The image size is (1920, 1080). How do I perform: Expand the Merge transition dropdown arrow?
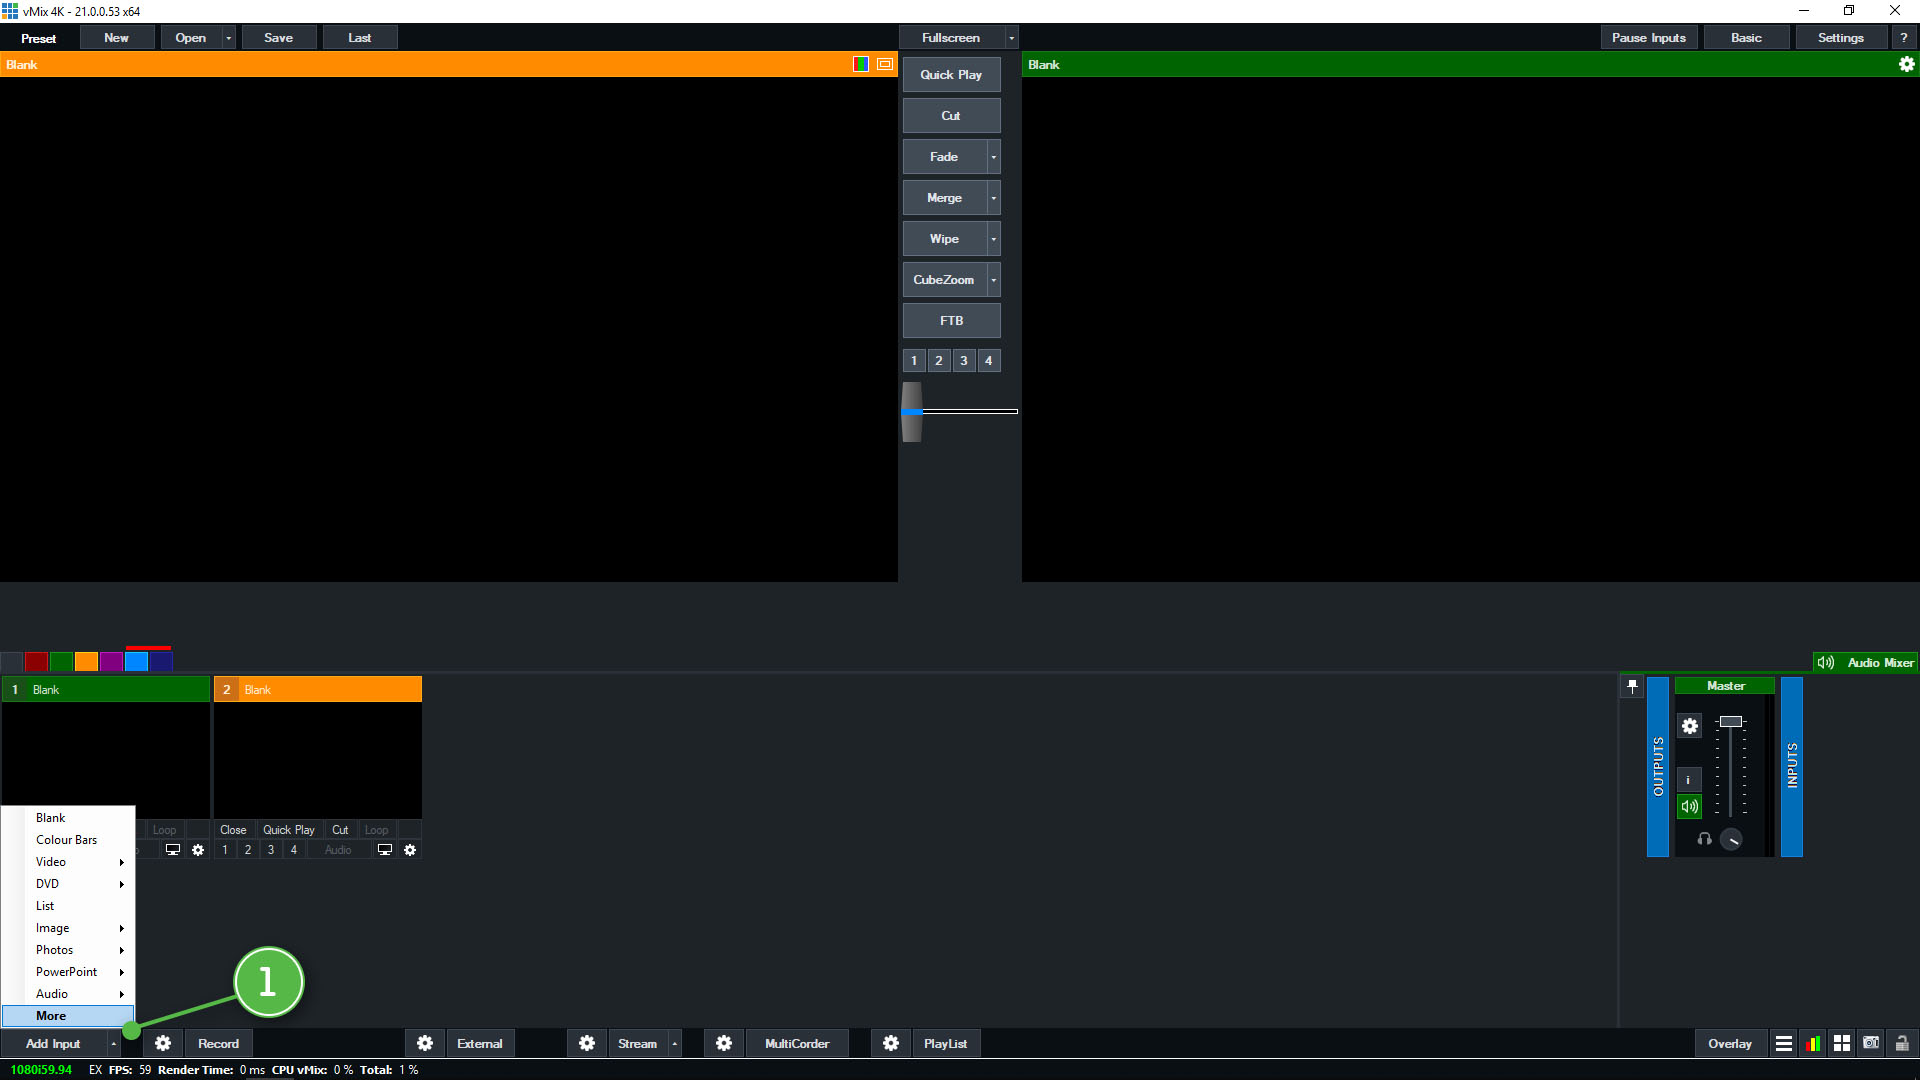click(993, 198)
